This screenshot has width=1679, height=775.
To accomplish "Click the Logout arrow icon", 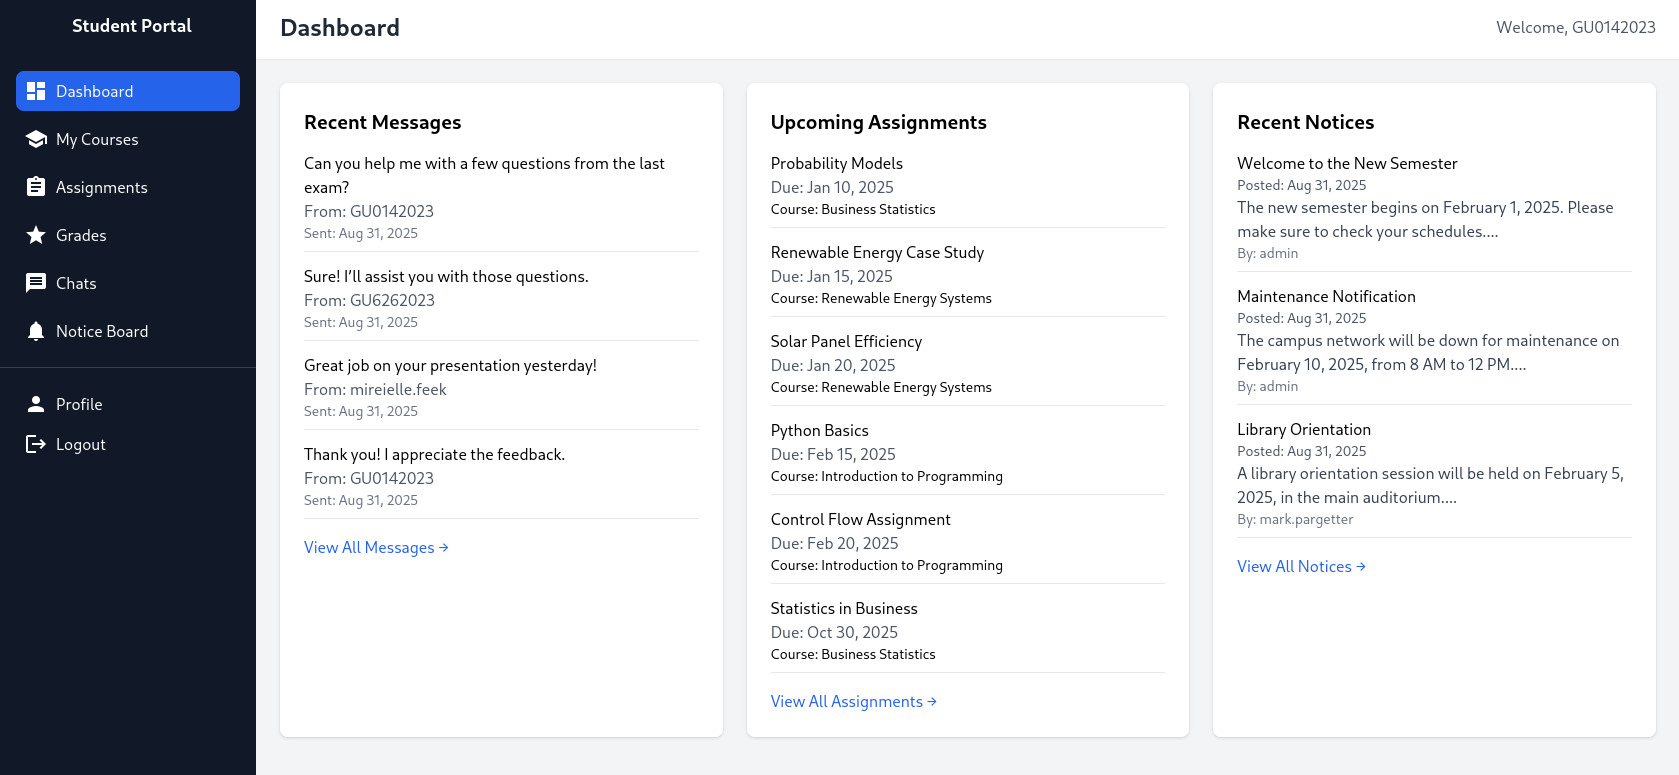I will (36, 444).
